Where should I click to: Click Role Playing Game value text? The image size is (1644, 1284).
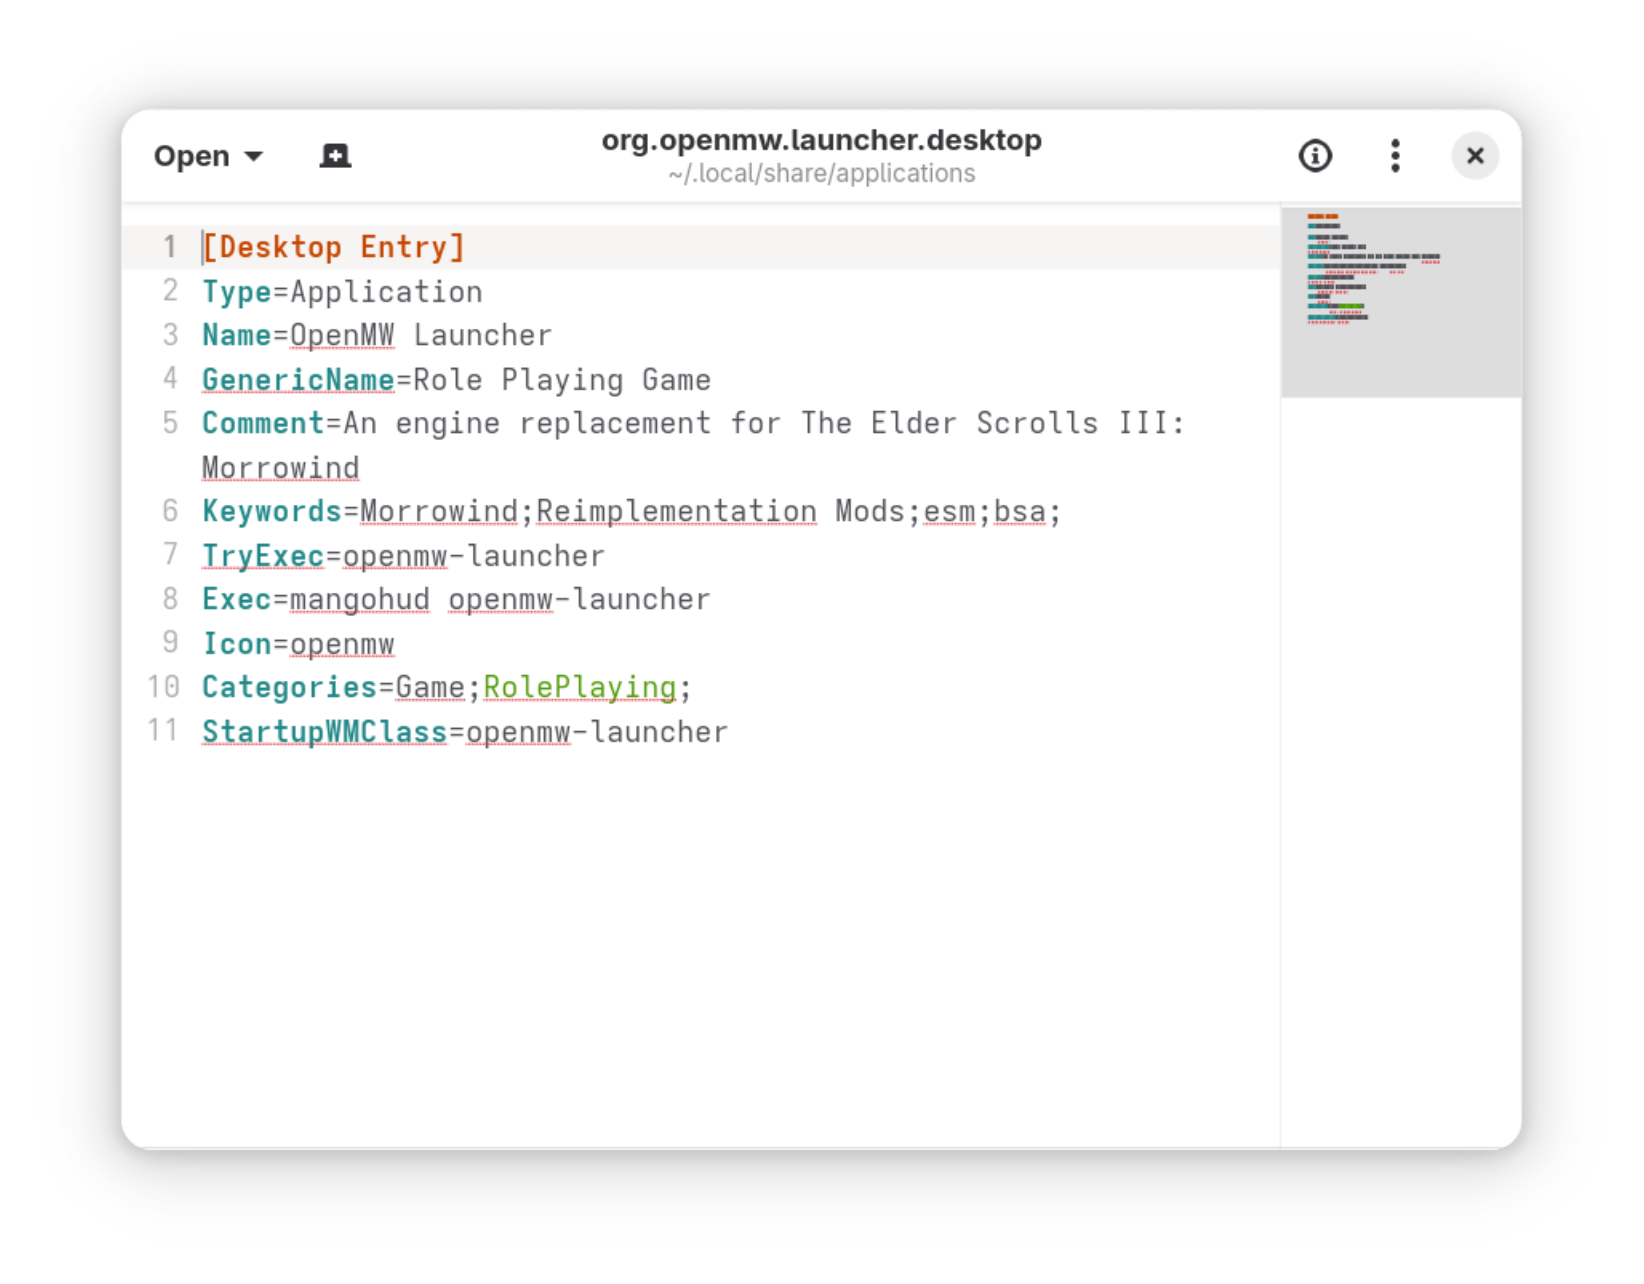pyautogui.click(x=562, y=380)
